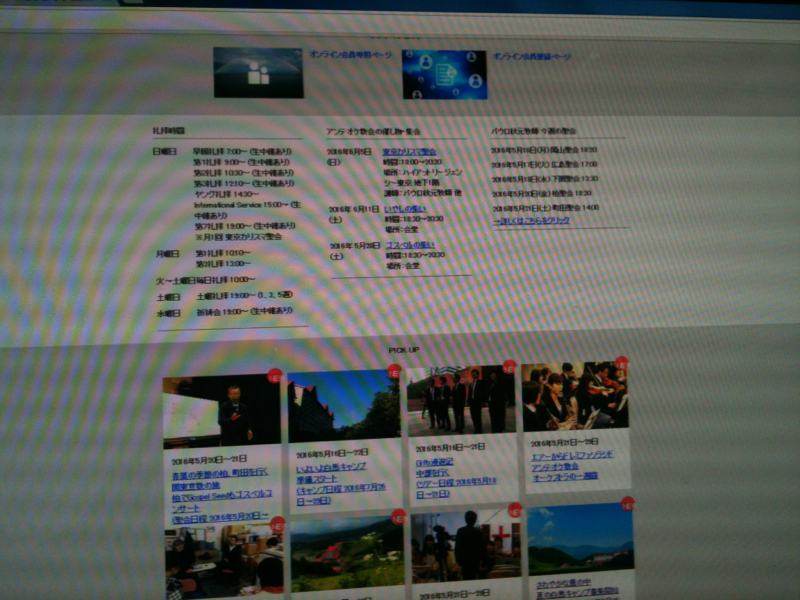
Task: Click the 詳しくはこちらをクリック link
Action: pyautogui.click(x=532, y=220)
